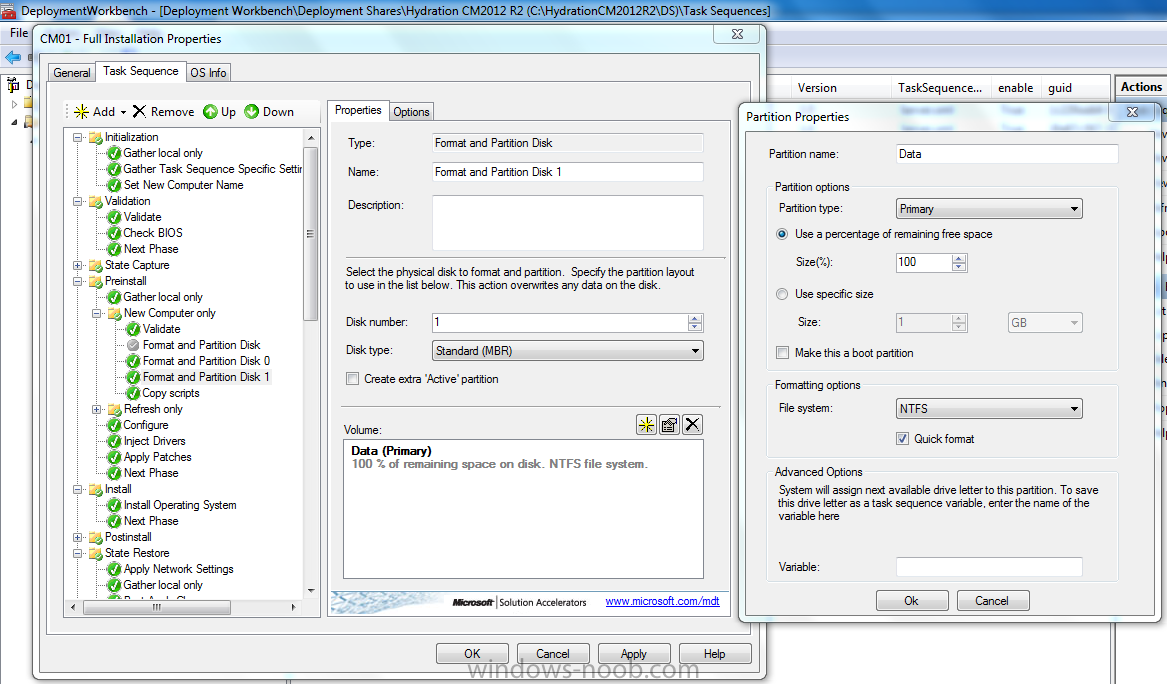Expand the Postinstall group

[77, 537]
